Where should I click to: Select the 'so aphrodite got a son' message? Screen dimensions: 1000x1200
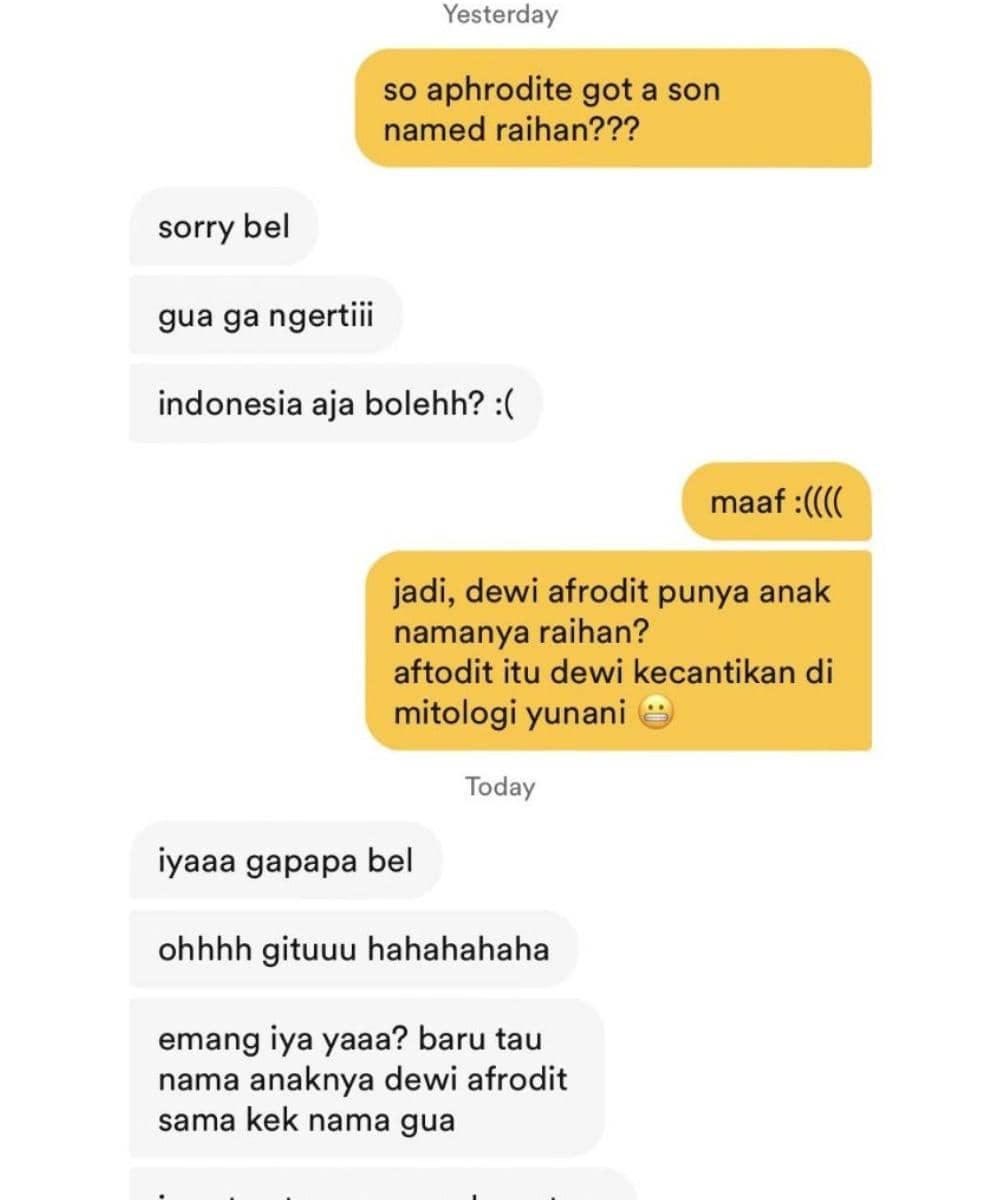[613, 109]
